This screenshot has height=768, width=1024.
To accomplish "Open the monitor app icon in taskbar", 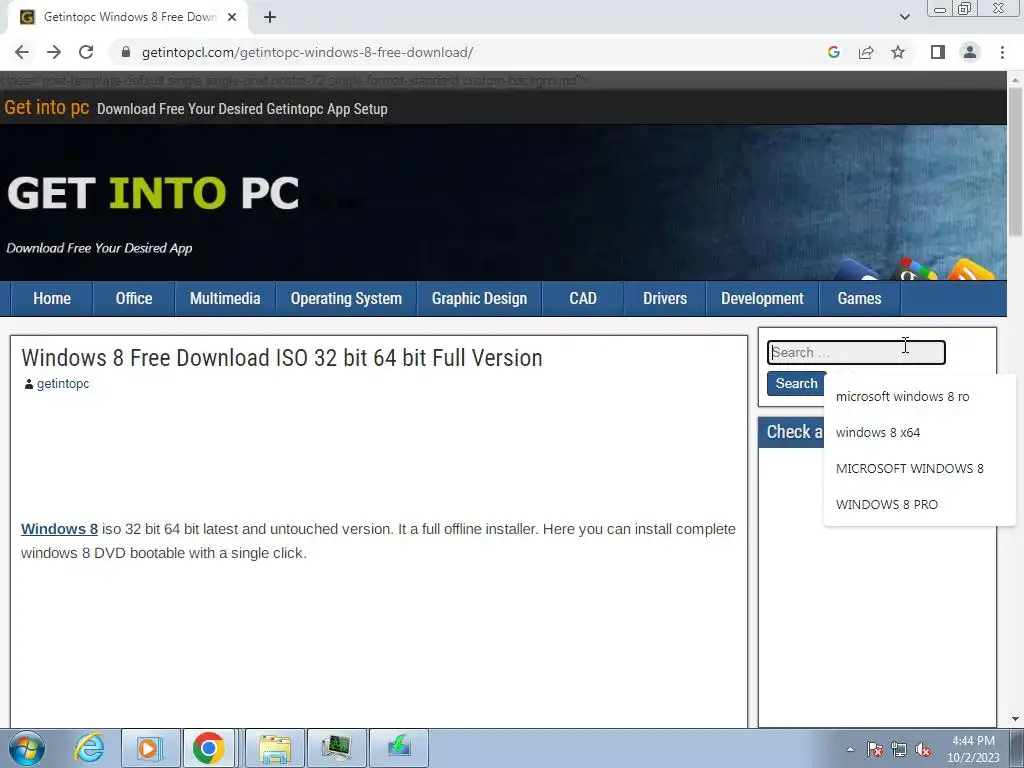I will [x=337, y=748].
